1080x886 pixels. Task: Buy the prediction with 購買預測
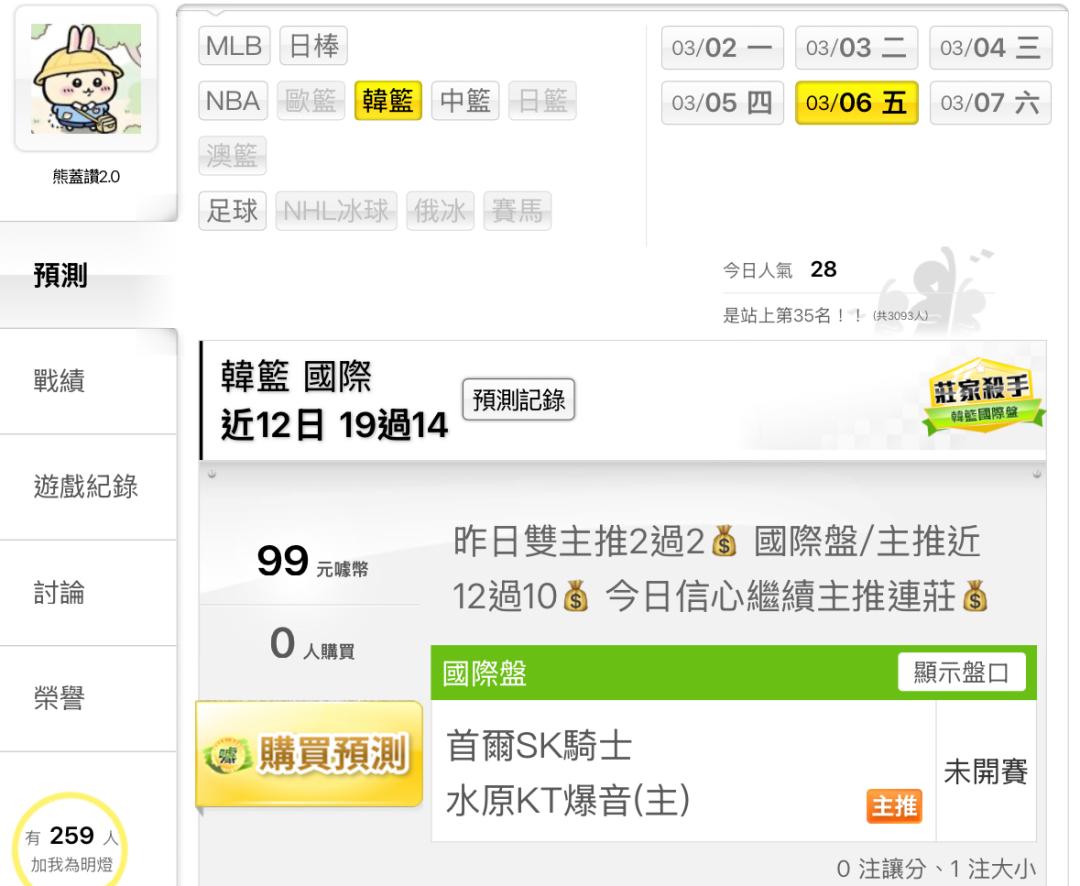(x=309, y=754)
